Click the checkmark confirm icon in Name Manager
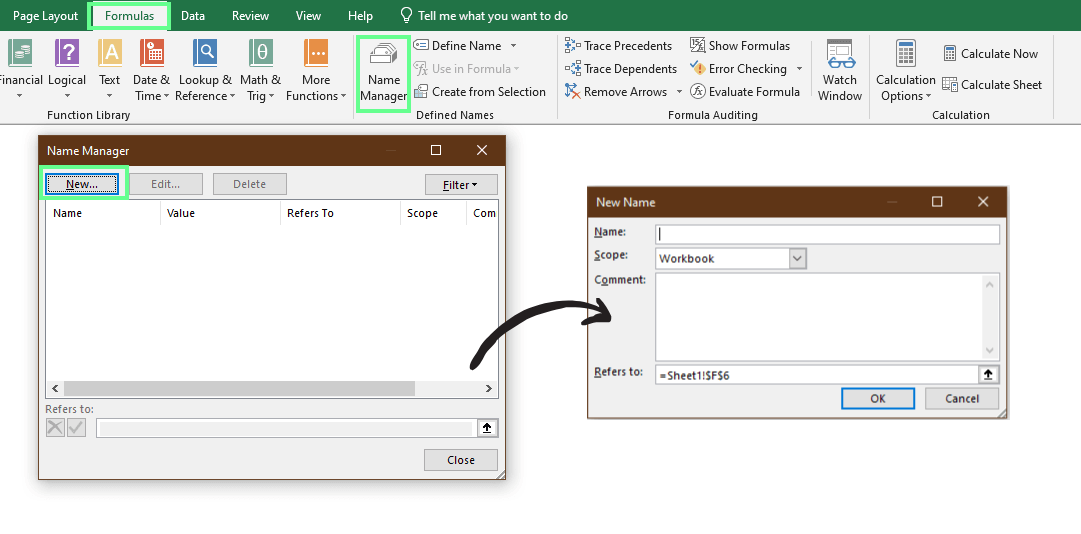This screenshot has width=1081, height=534. (76, 428)
